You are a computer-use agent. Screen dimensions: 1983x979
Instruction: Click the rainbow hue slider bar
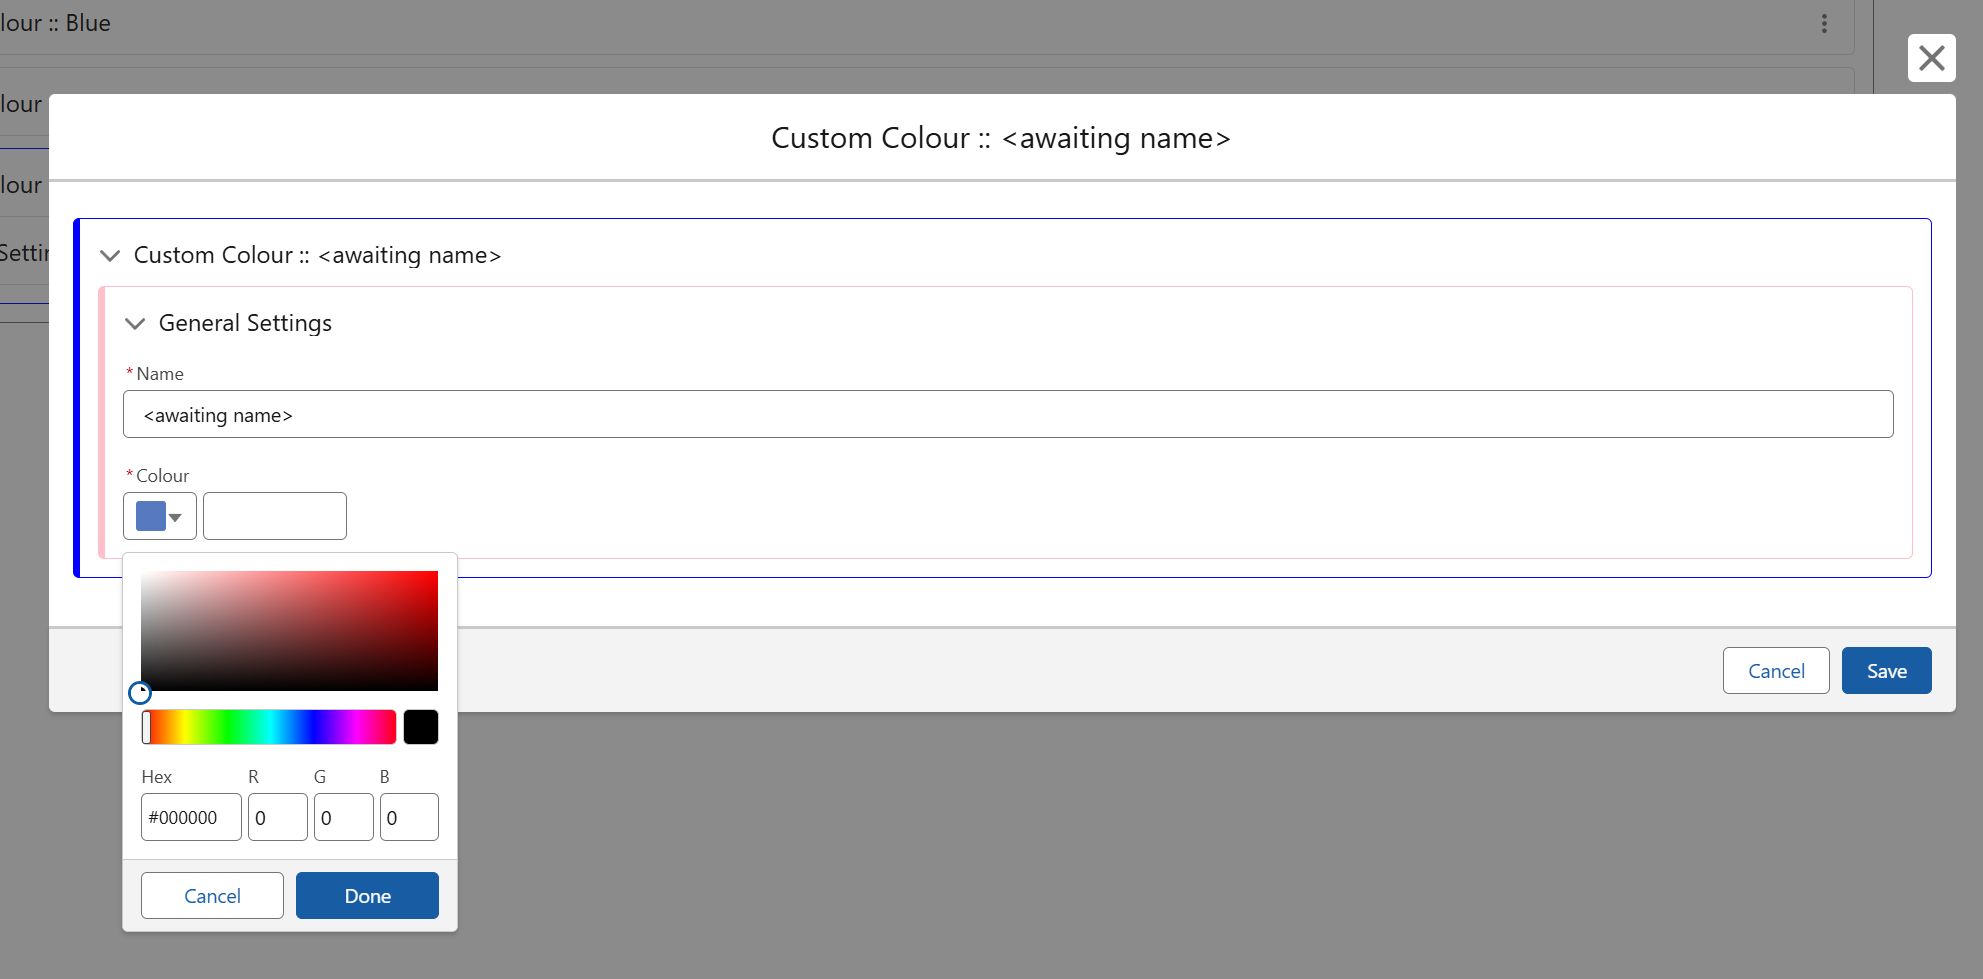coord(270,727)
